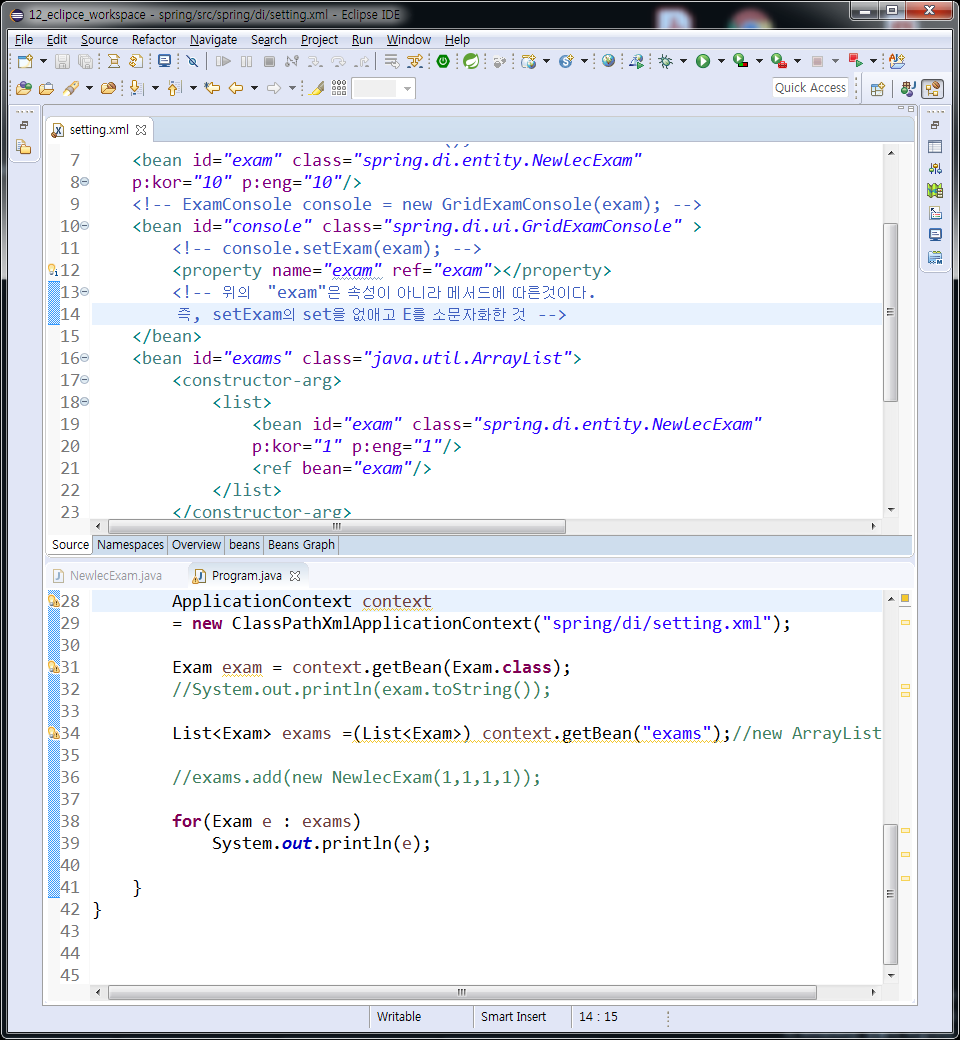The width and height of the screenshot is (960, 1040).
Task: Click the warning marker on line 31
Action: coord(53,667)
